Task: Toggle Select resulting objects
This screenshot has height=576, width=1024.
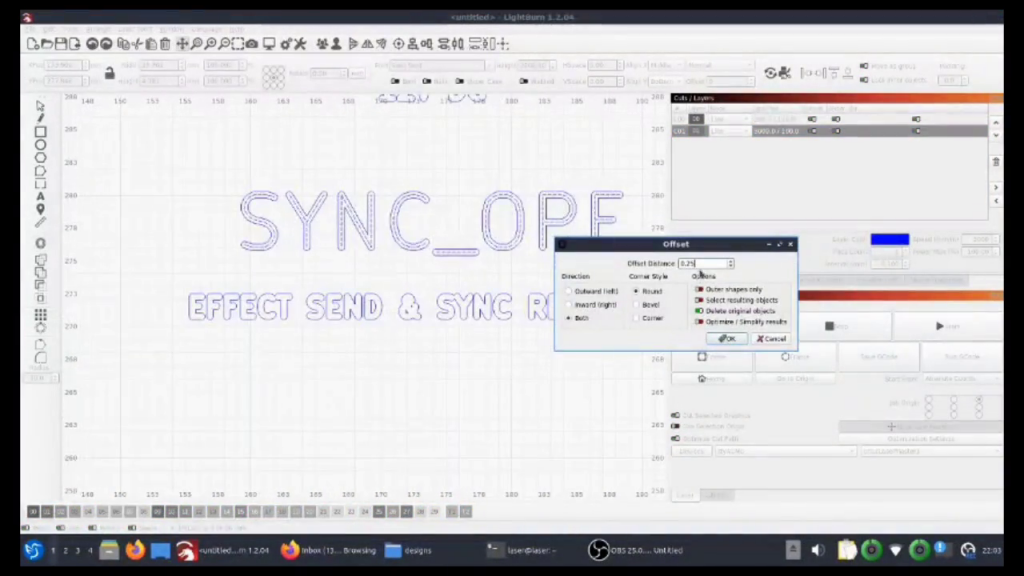Action: tap(737, 300)
